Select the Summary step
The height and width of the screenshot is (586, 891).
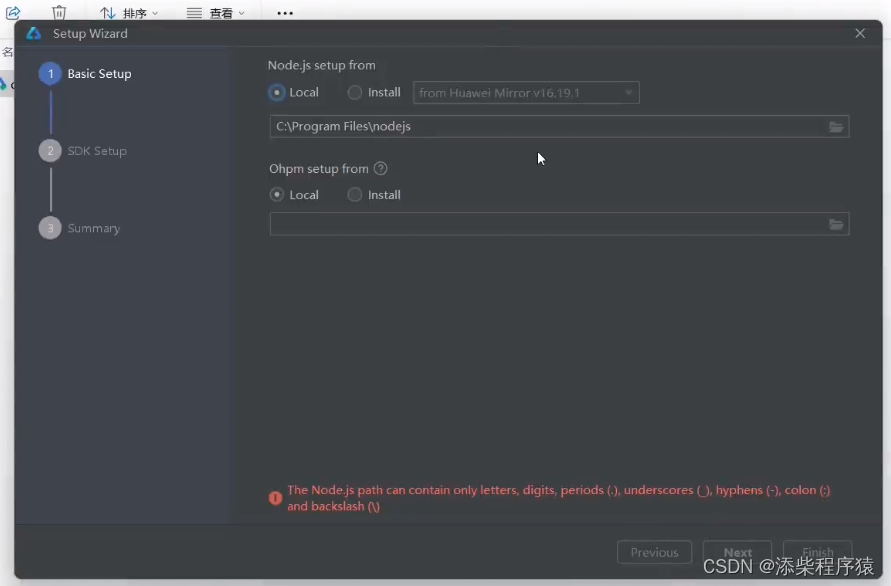(x=80, y=228)
